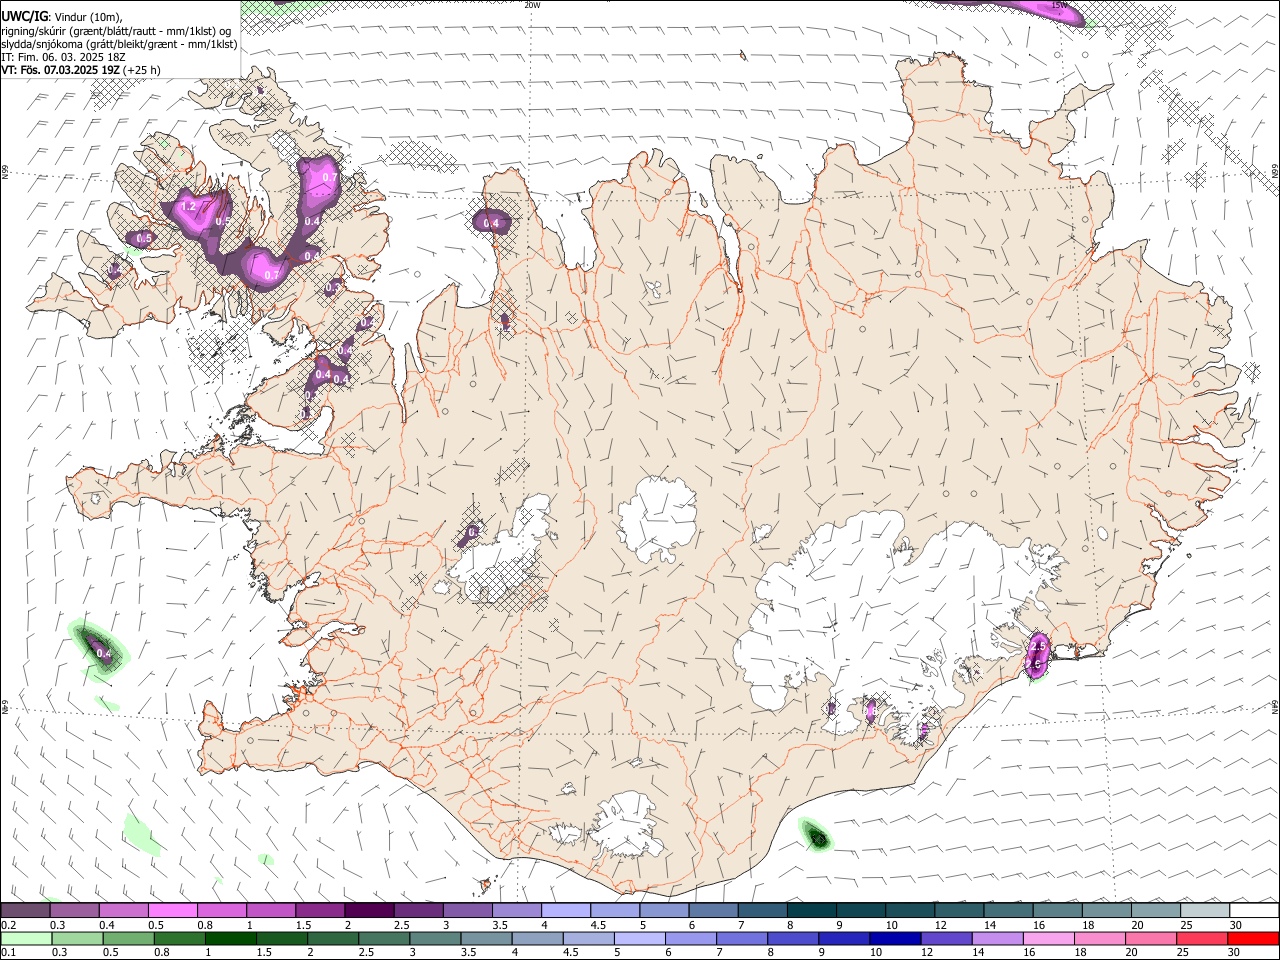Pick the darkest navy 10–12 swatch in lower legend
This screenshot has height=960, width=1280.
coord(895,938)
